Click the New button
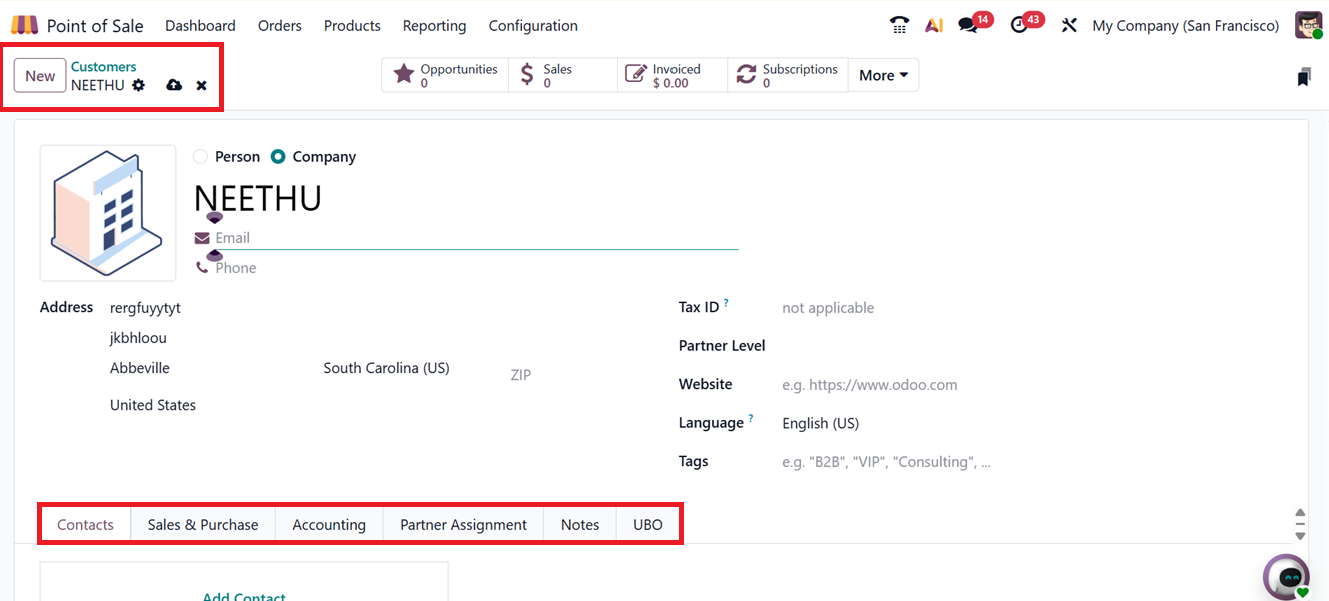The height and width of the screenshot is (601, 1329). coord(40,76)
